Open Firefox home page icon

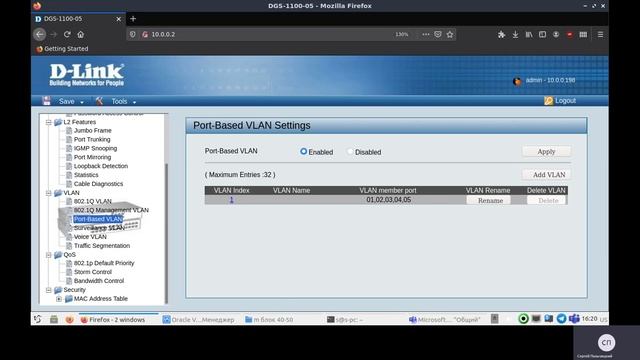point(81,35)
